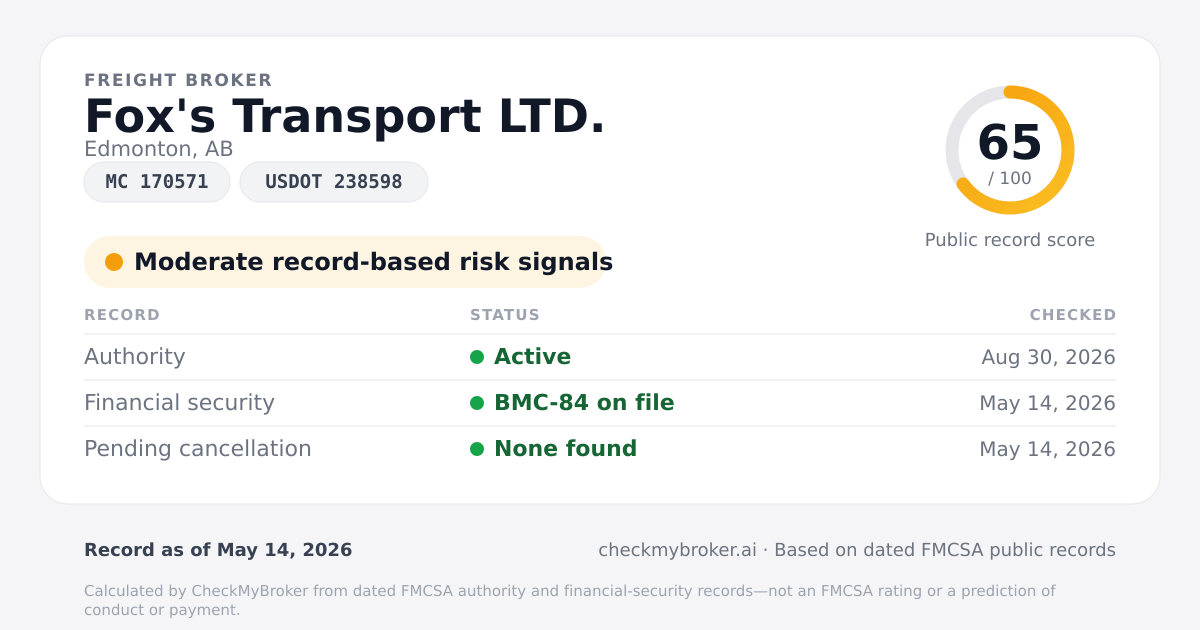1200x630 pixels.
Task: Click the green dot beside Active
Action: pos(477,357)
